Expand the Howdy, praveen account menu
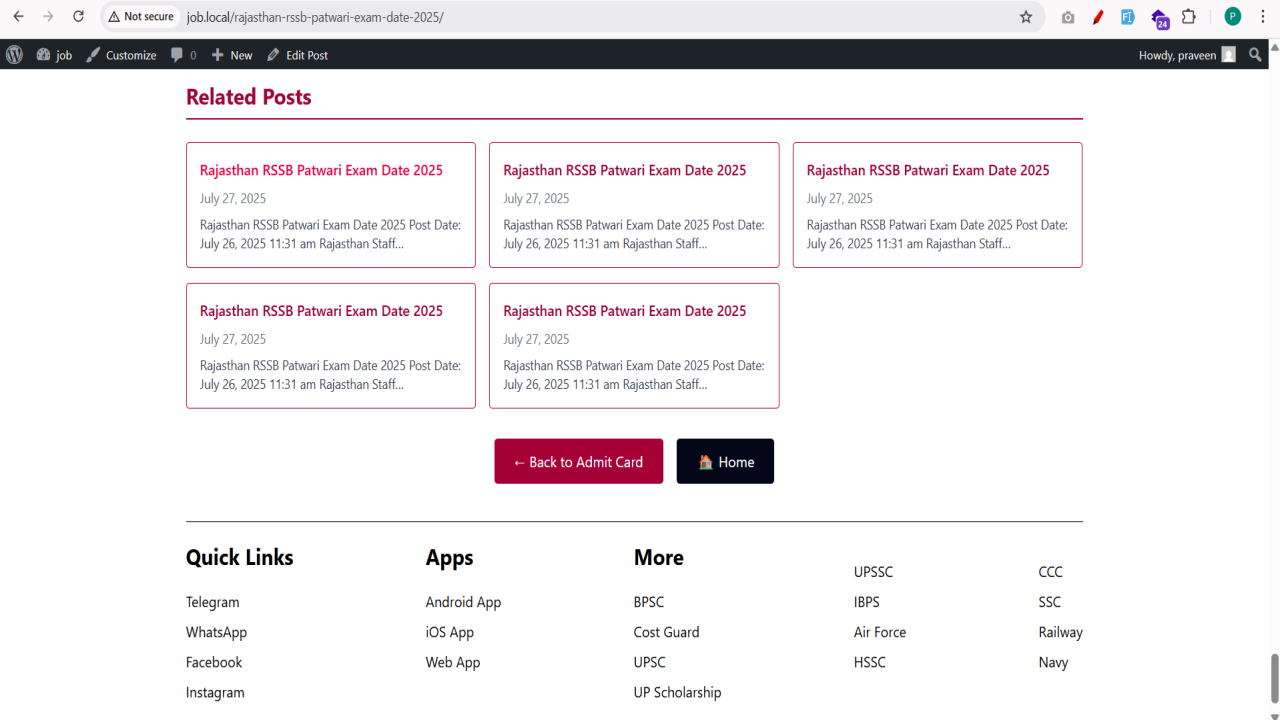Image resolution: width=1280 pixels, height=720 pixels. coord(1187,55)
